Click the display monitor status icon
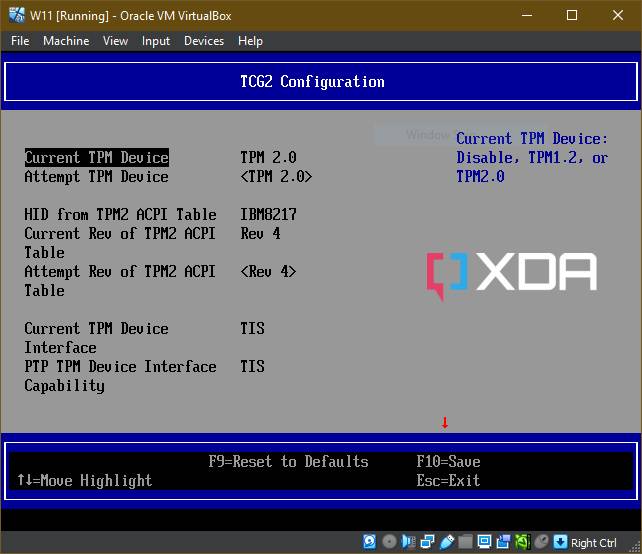This screenshot has height=554, width=642. [x=485, y=542]
